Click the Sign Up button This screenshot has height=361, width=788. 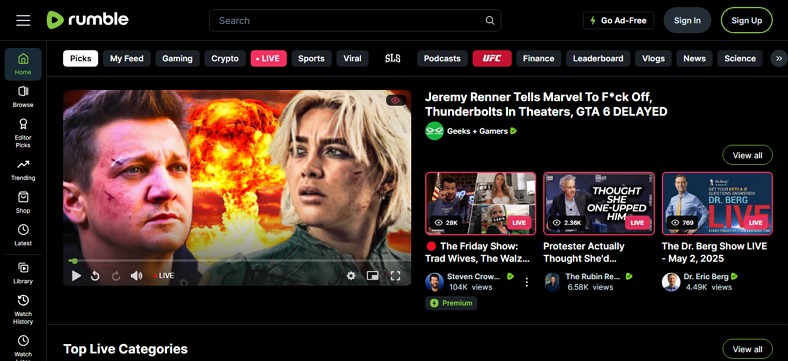pyautogui.click(x=746, y=21)
